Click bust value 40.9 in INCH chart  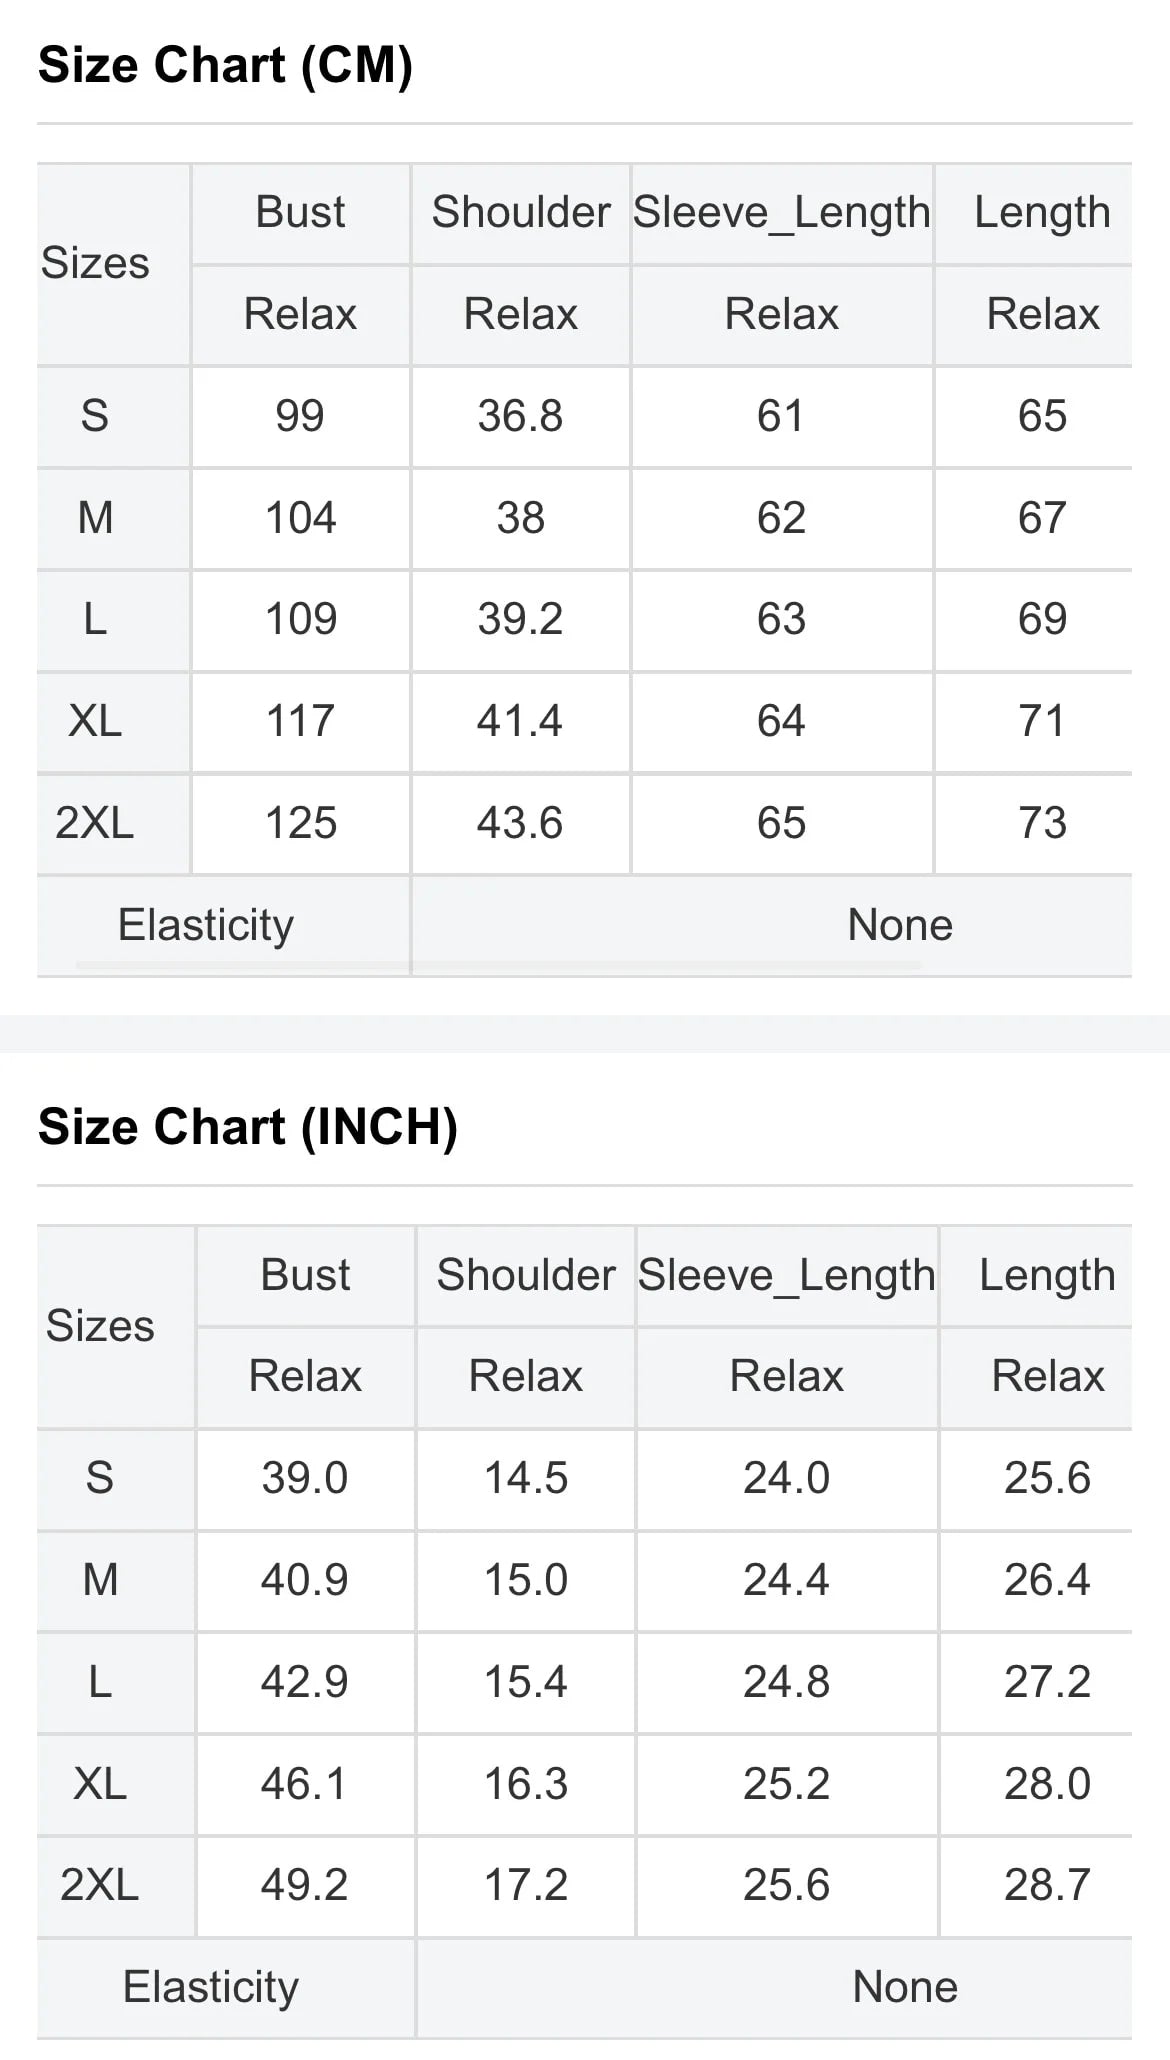[x=304, y=1580]
